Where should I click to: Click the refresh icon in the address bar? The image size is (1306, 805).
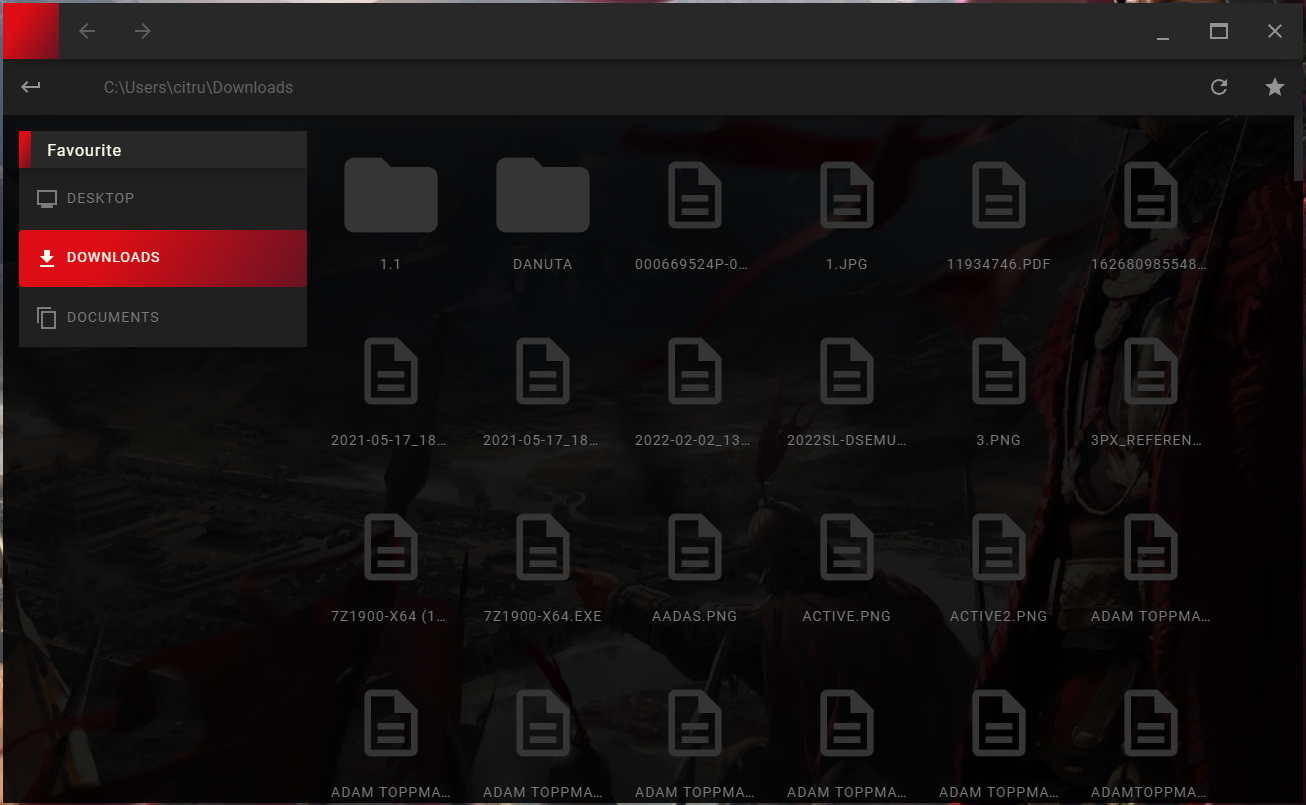(1219, 87)
